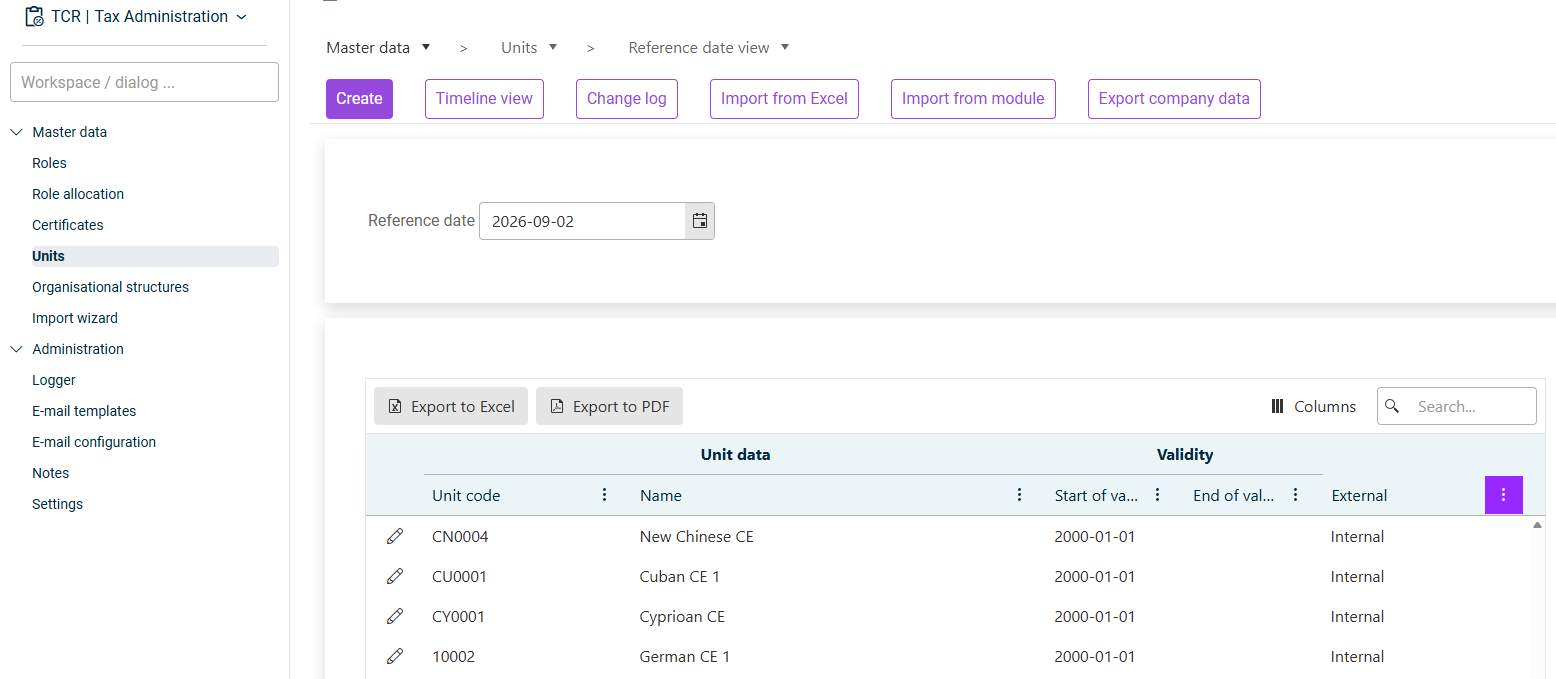The image size is (1556, 679).
Task: Click Import from module
Action: 973,99
